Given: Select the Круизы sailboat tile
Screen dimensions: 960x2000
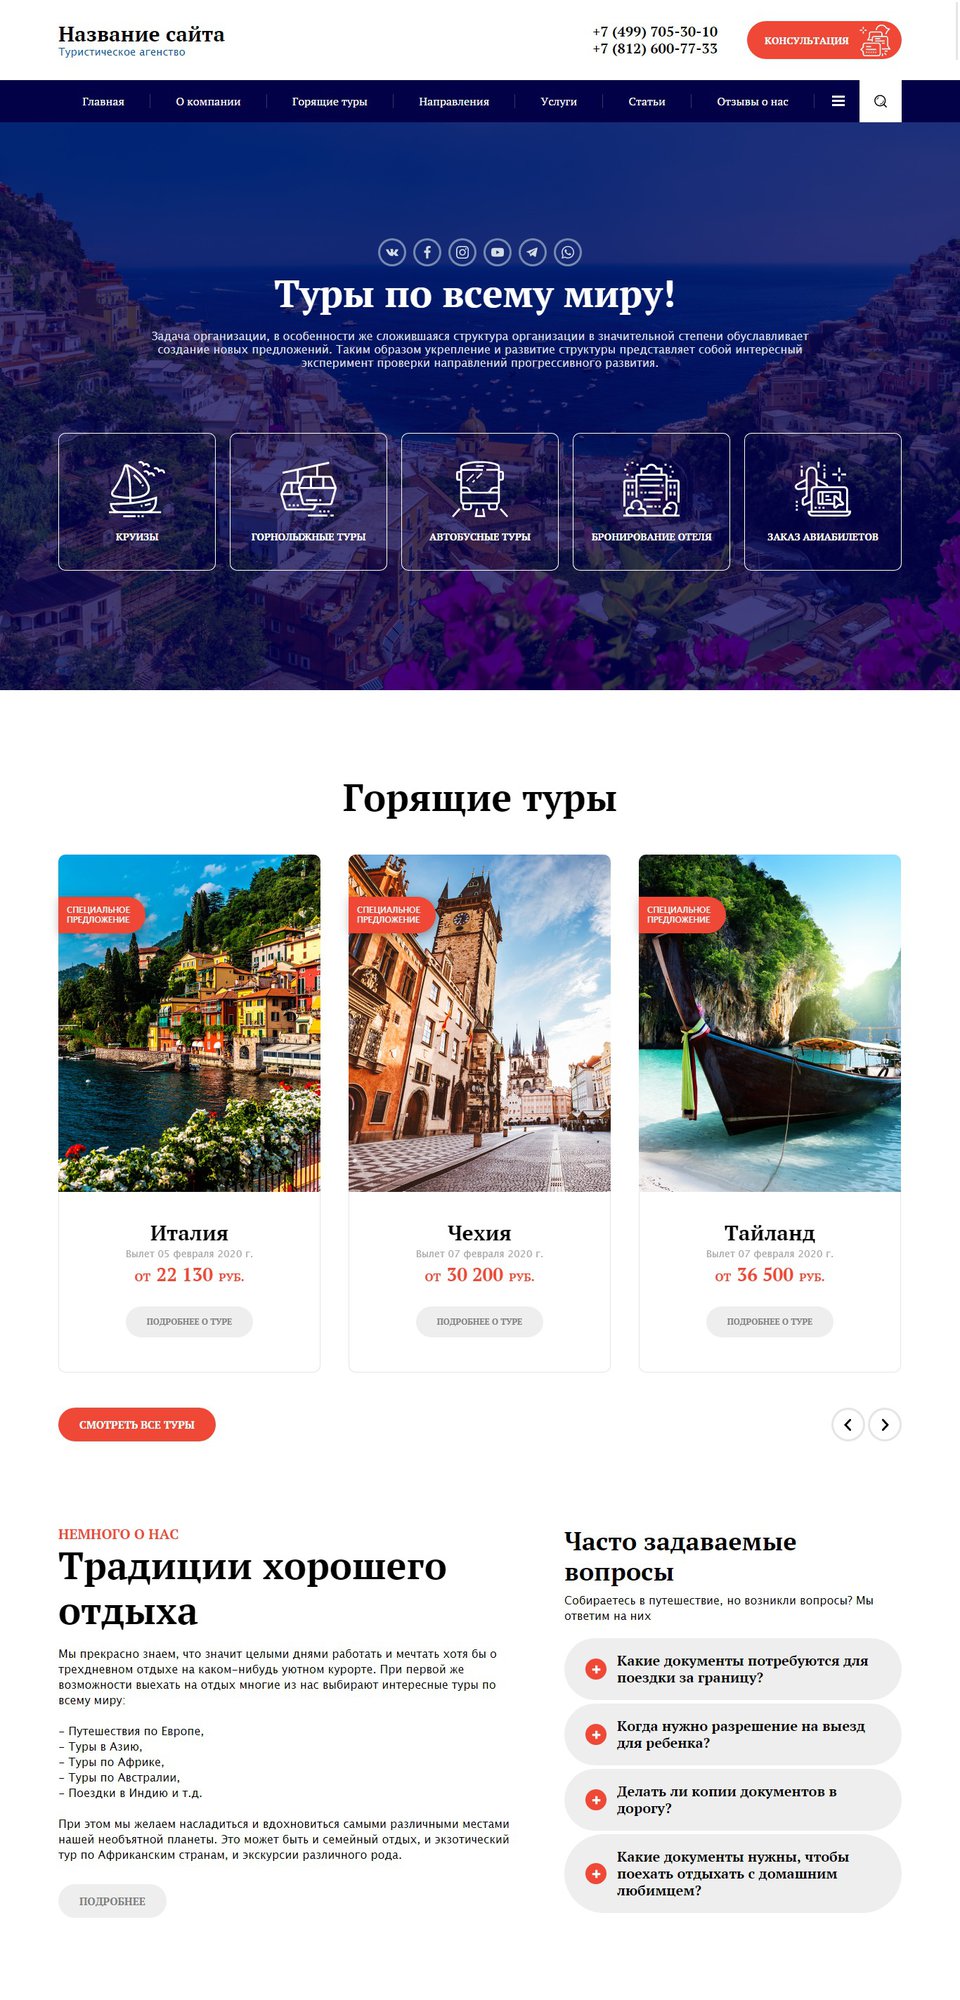Looking at the screenshot, I should point(137,501).
